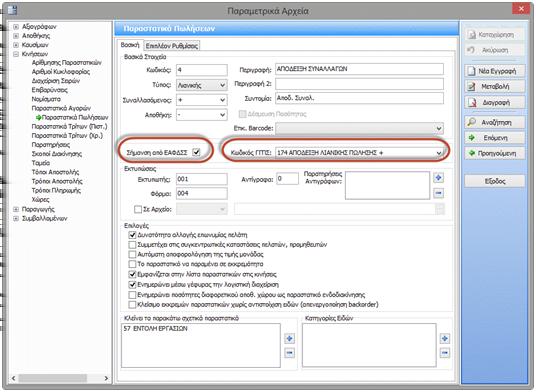Viewport: 536px width, 392px height.
Task: Click the horizontal scrollbar under the tree
Action: tap(60, 378)
